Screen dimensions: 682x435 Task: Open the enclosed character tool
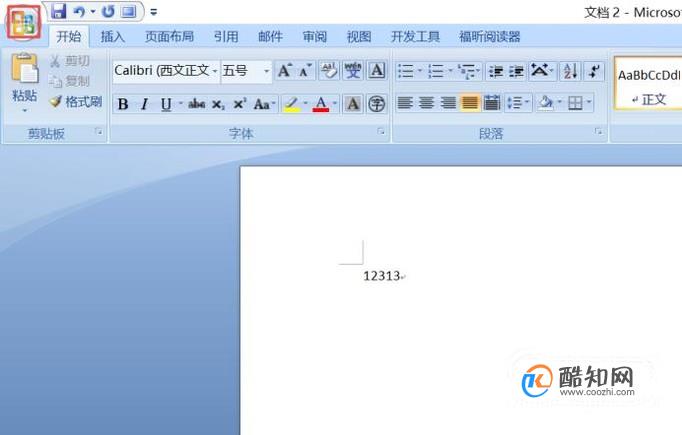click(377, 104)
